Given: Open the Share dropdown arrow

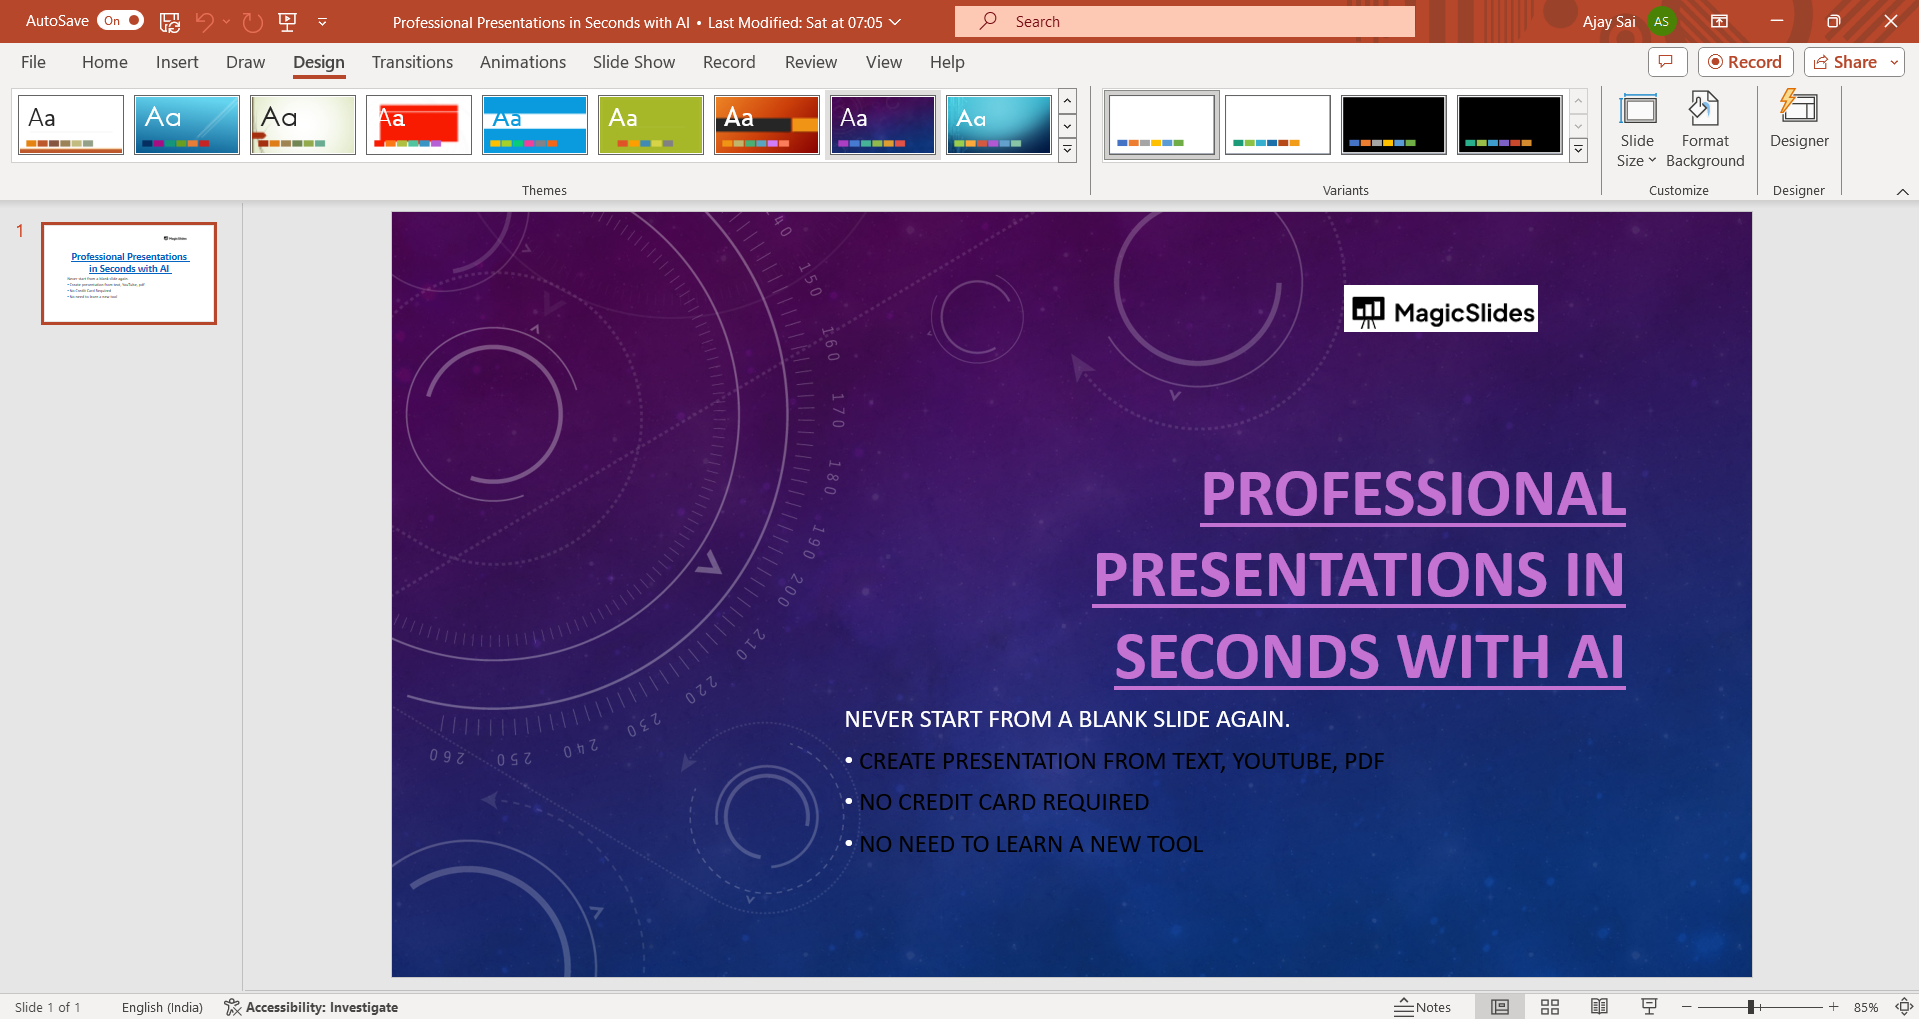Looking at the screenshot, I should 1894,62.
